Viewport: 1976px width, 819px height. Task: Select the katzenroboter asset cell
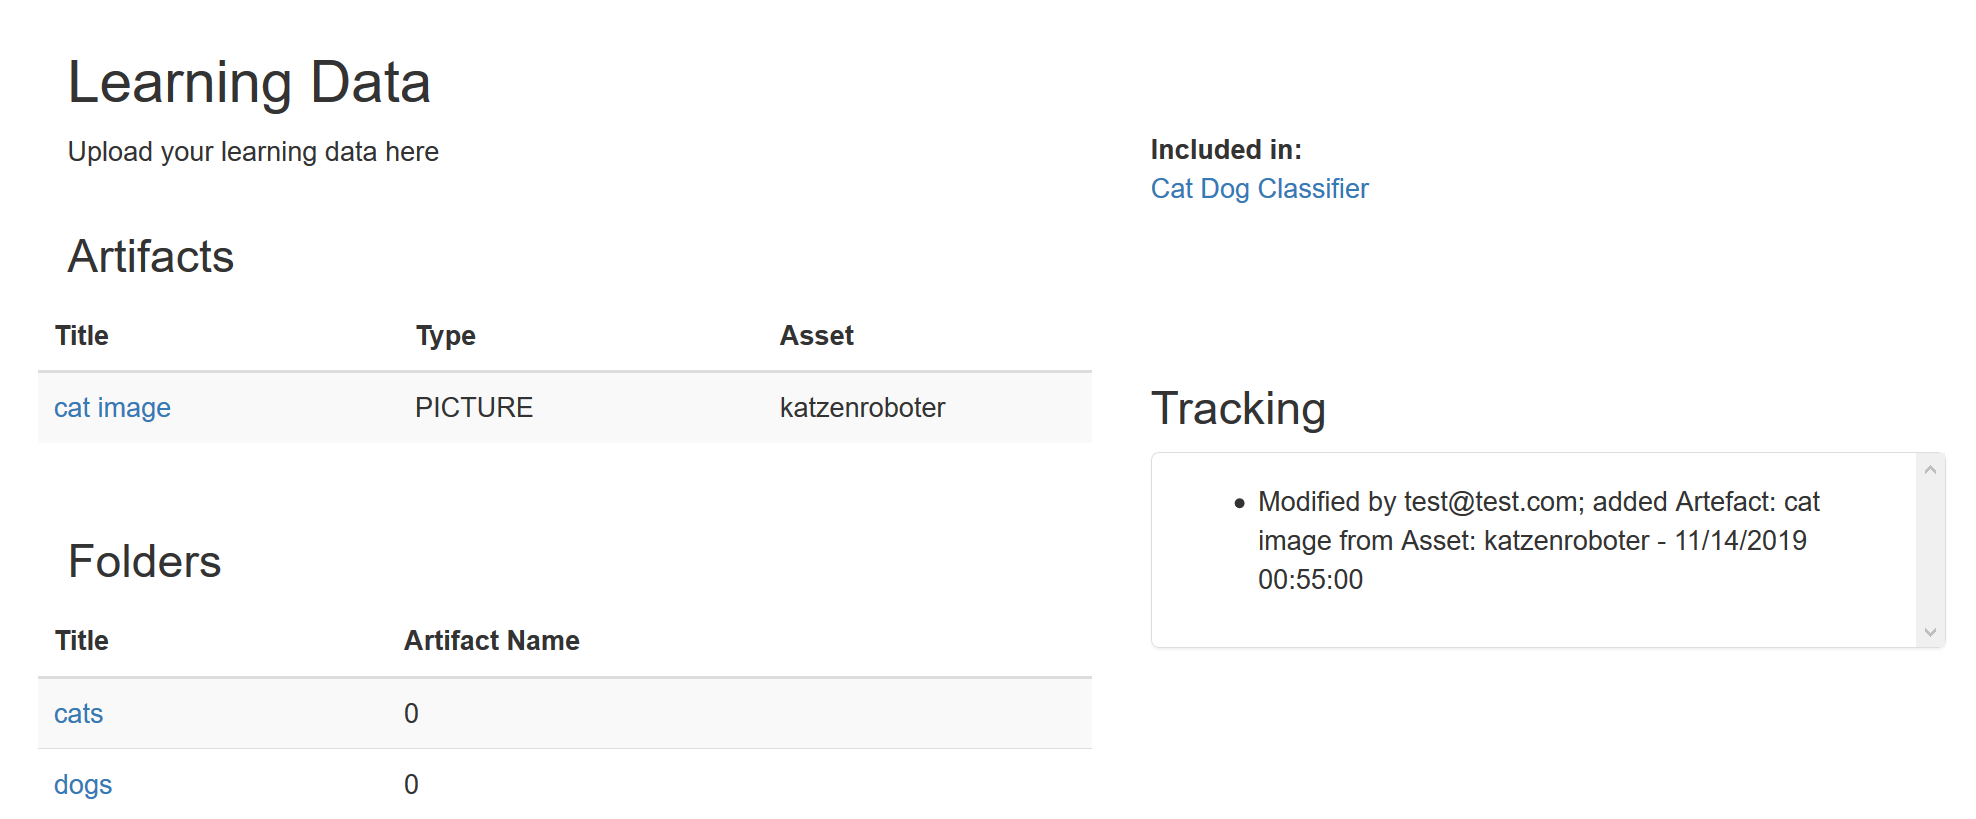[862, 408]
